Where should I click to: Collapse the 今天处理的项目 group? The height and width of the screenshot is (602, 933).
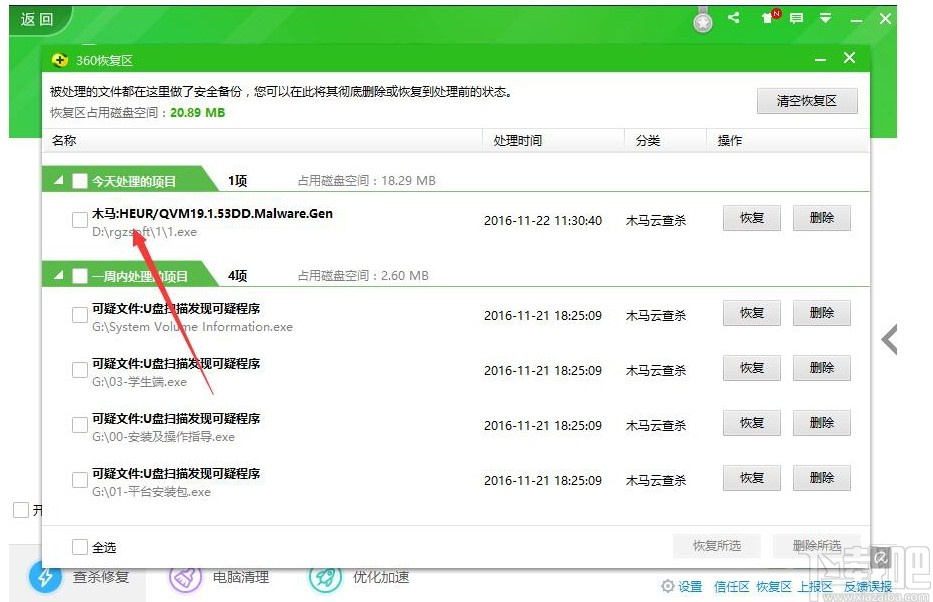(58, 181)
